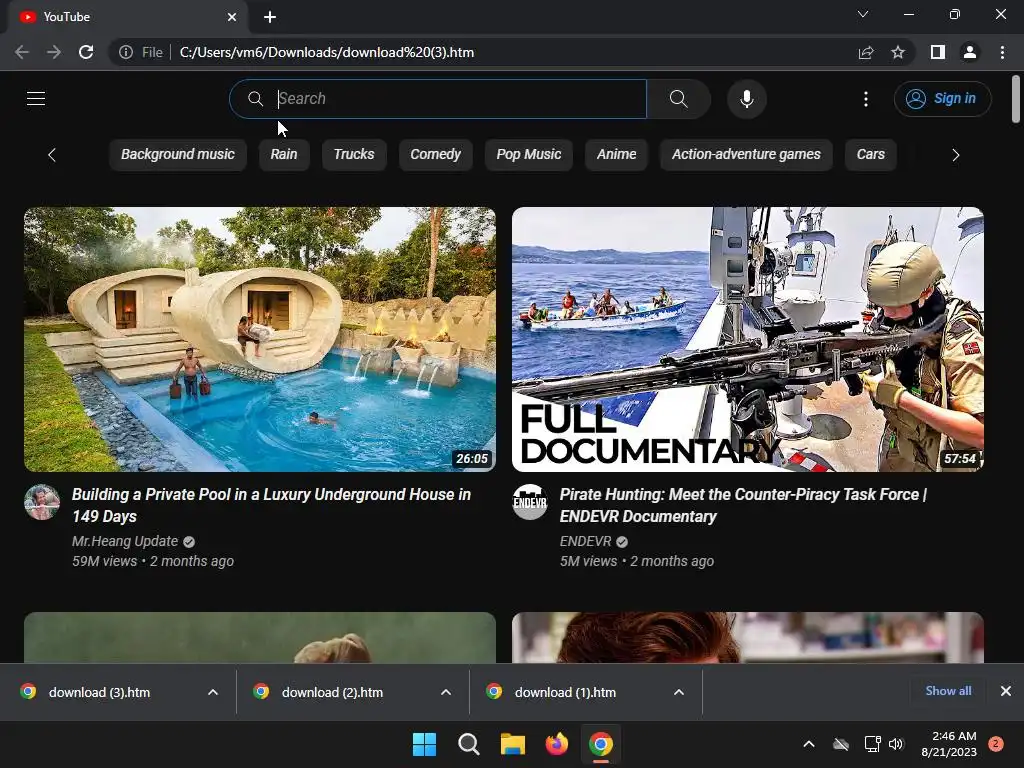Image resolution: width=1024 pixels, height=768 pixels.
Task: Open the clock and date panel
Action: tap(949, 744)
